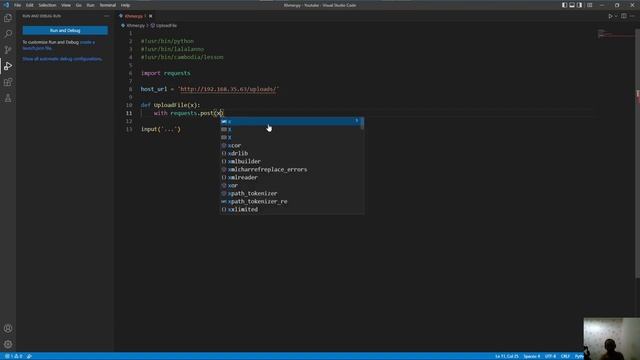Viewport: 640px width, 360px height.
Task: Open the Terminal menu
Action: click(108, 5)
